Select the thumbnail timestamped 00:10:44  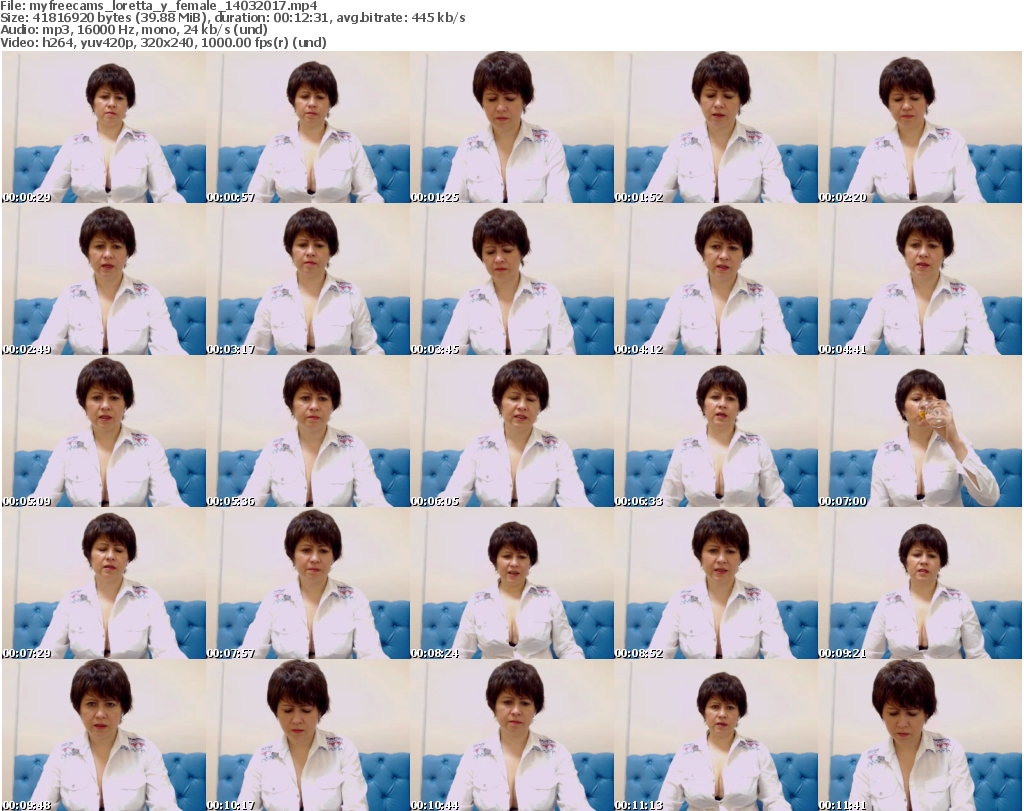pos(512,735)
